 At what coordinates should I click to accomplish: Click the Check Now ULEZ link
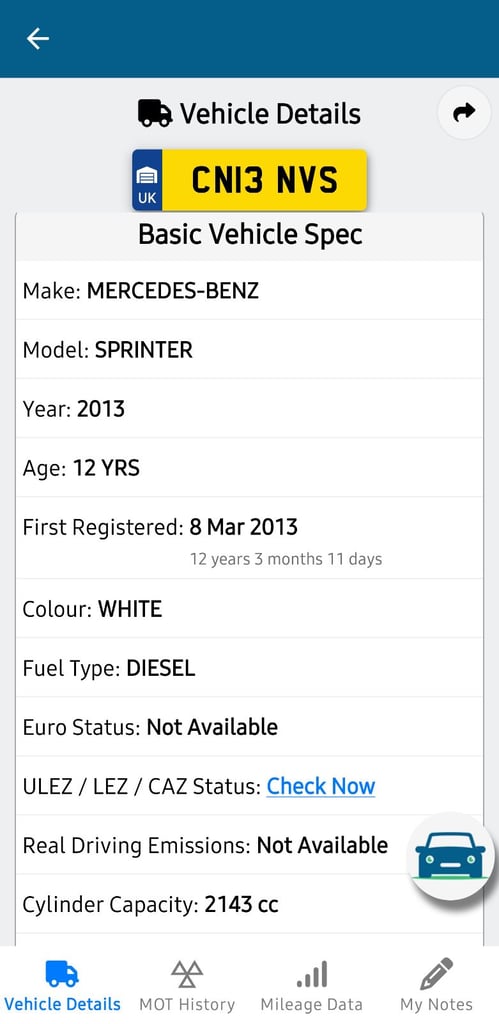[x=321, y=786]
